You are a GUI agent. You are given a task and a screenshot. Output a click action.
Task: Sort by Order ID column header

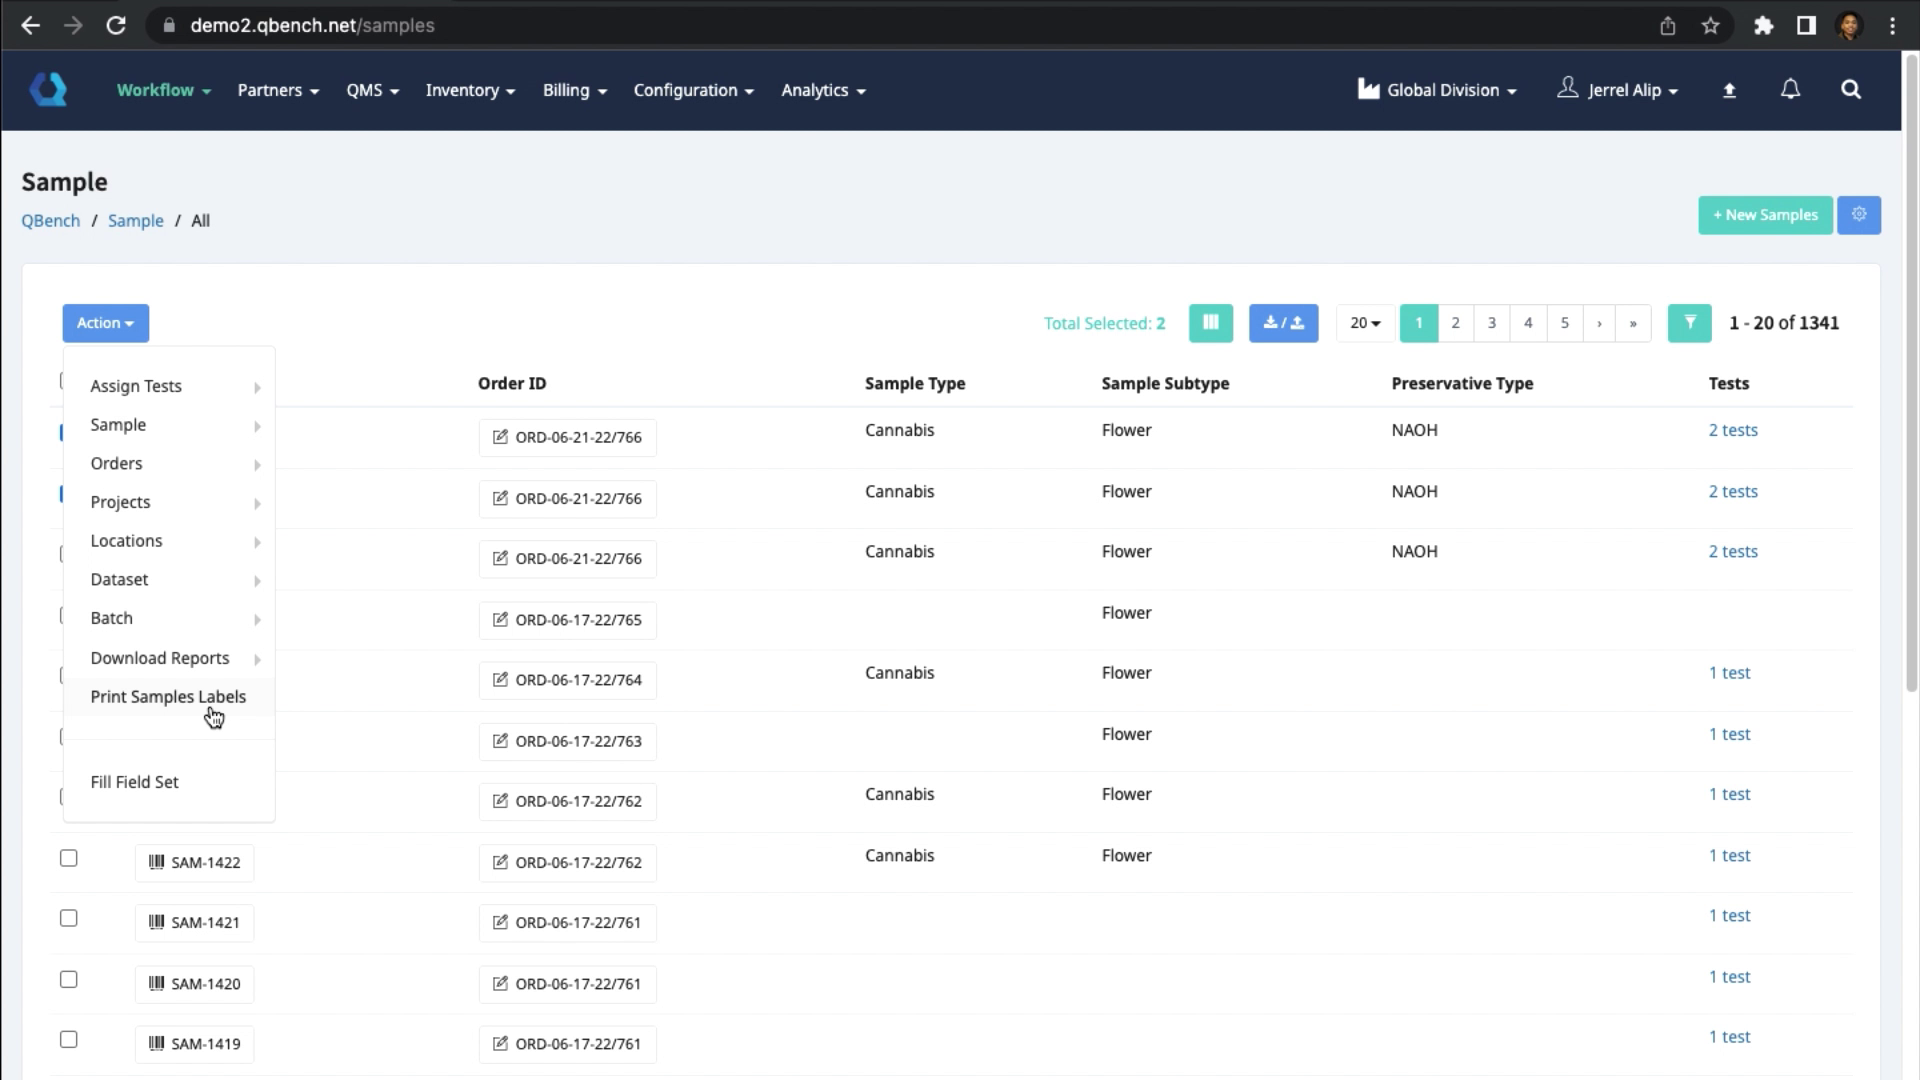pos(512,383)
